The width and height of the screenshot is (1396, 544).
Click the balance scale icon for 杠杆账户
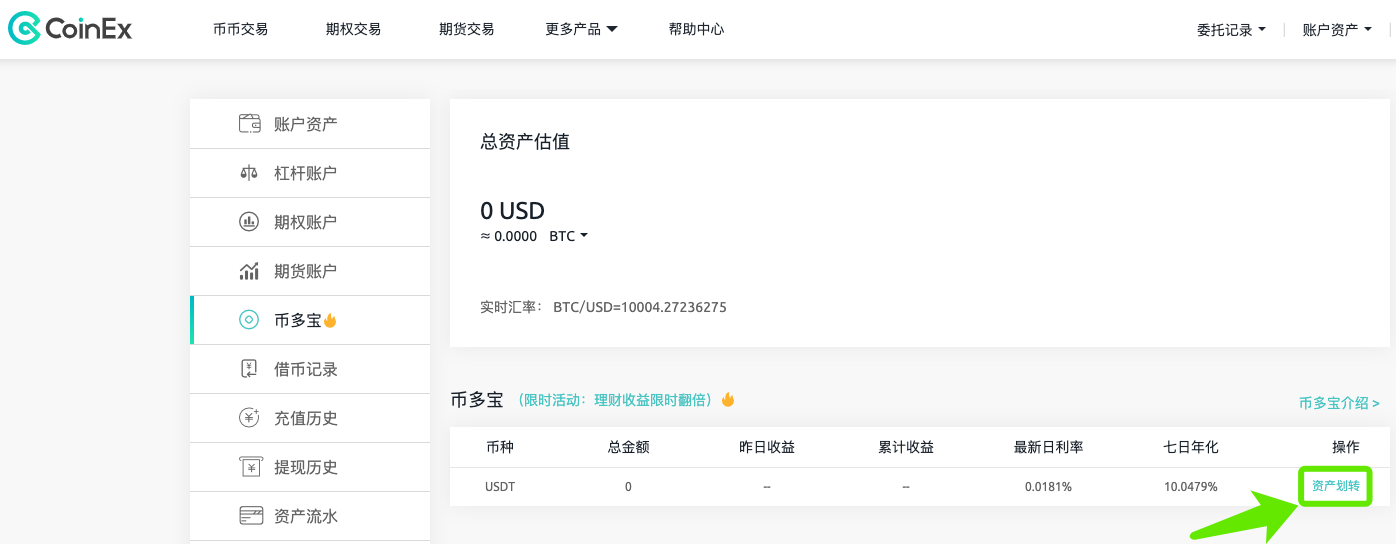[x=250, y=173]
